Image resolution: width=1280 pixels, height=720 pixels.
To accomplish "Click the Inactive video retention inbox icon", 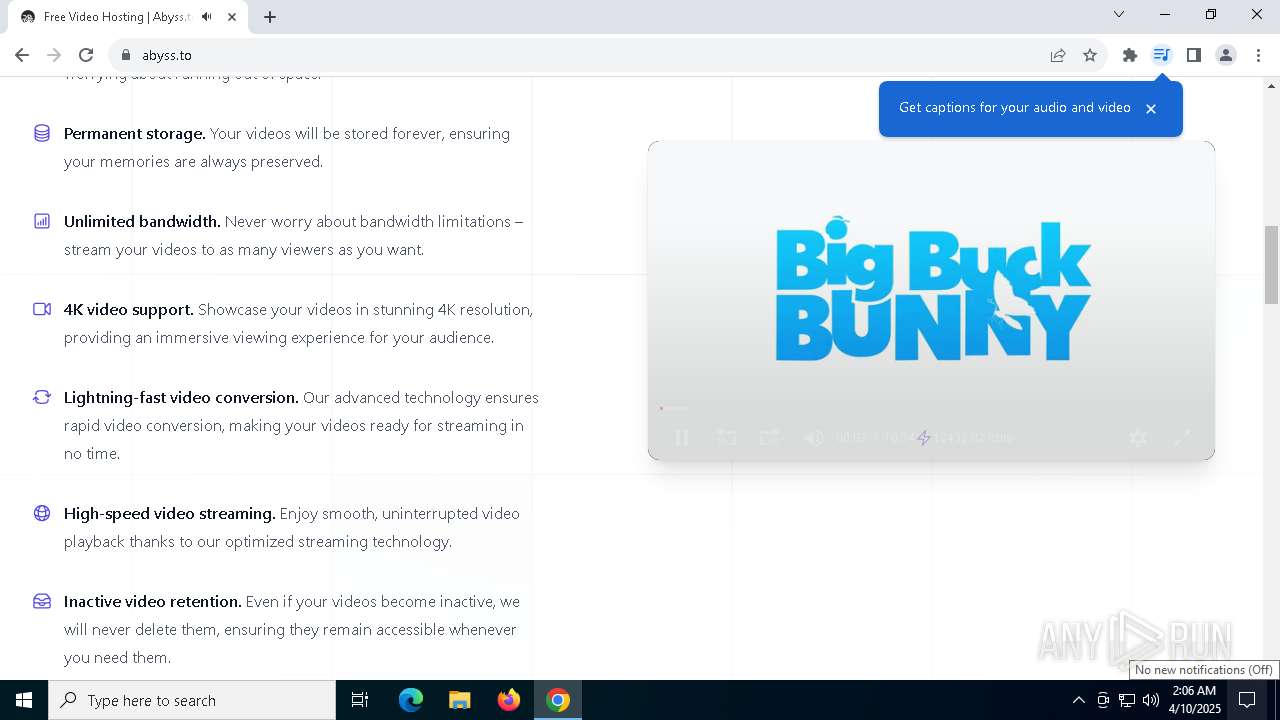I will pyautogui.click(x=42, y=601).
